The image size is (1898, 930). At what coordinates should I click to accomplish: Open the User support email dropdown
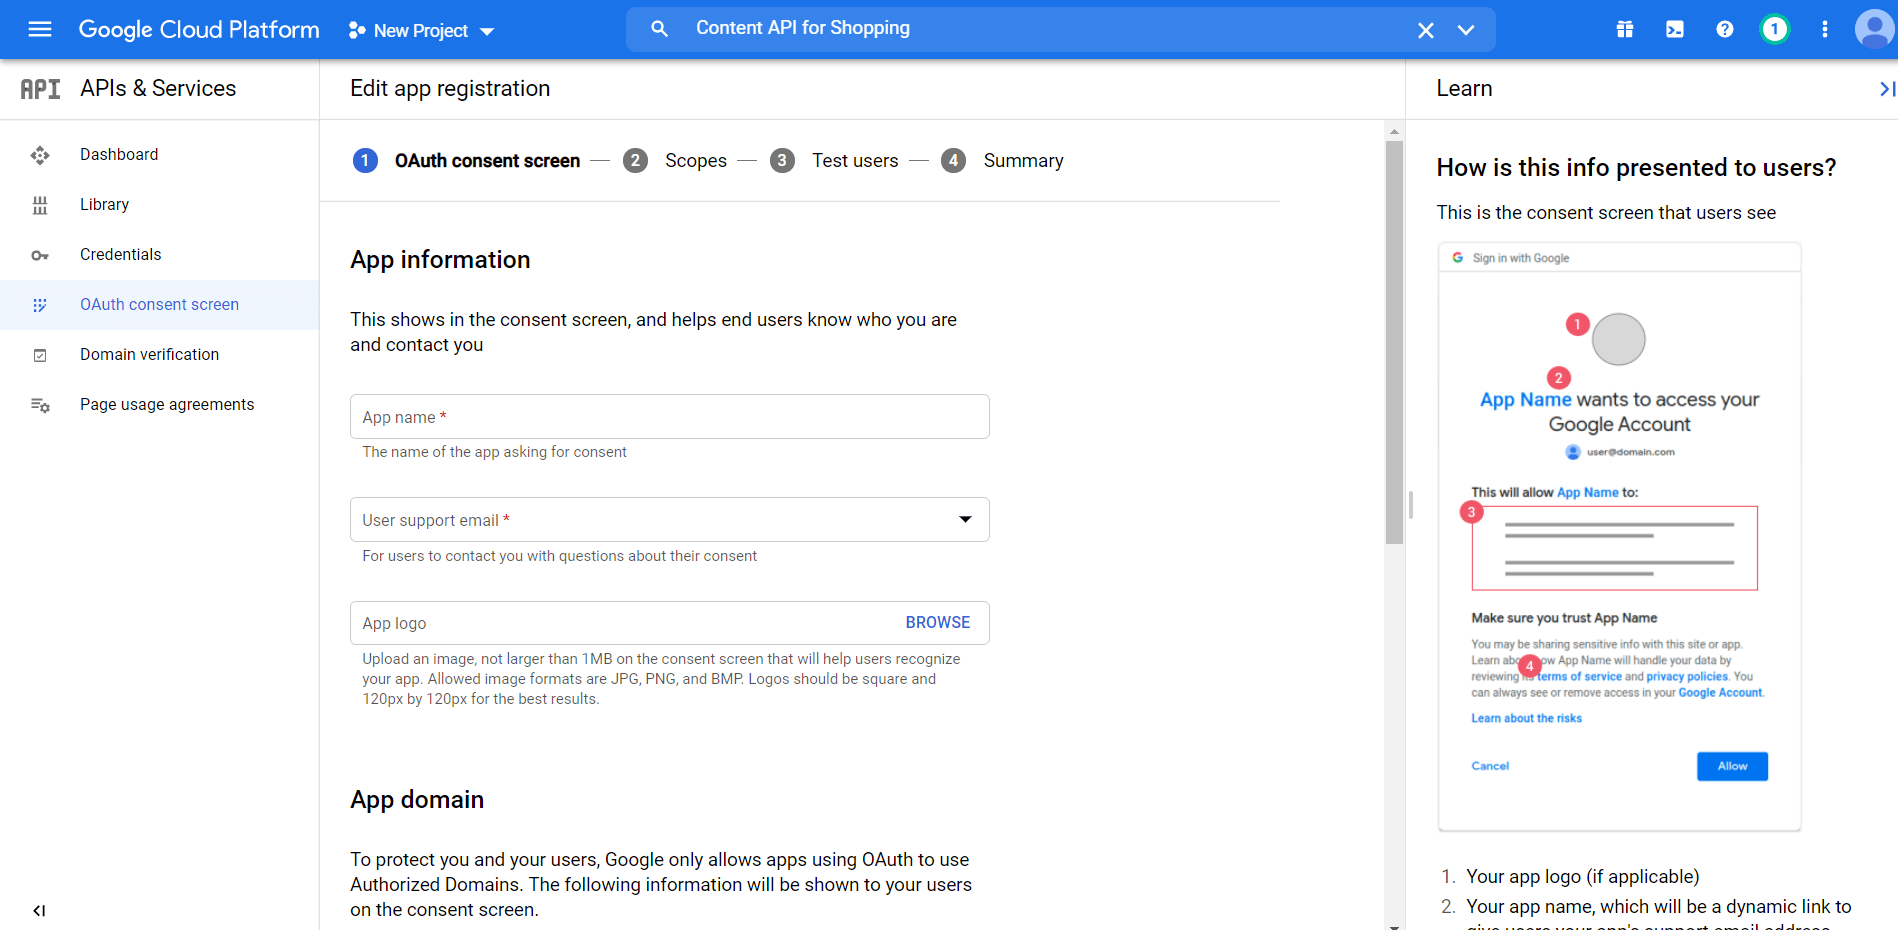click(x=670, y=520)
